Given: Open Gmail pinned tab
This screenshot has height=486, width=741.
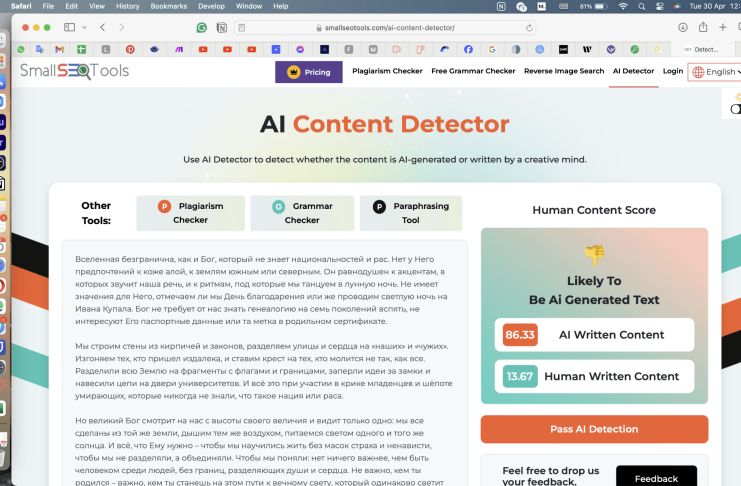Looking at the screenshot, I should [x=60, y=49].
